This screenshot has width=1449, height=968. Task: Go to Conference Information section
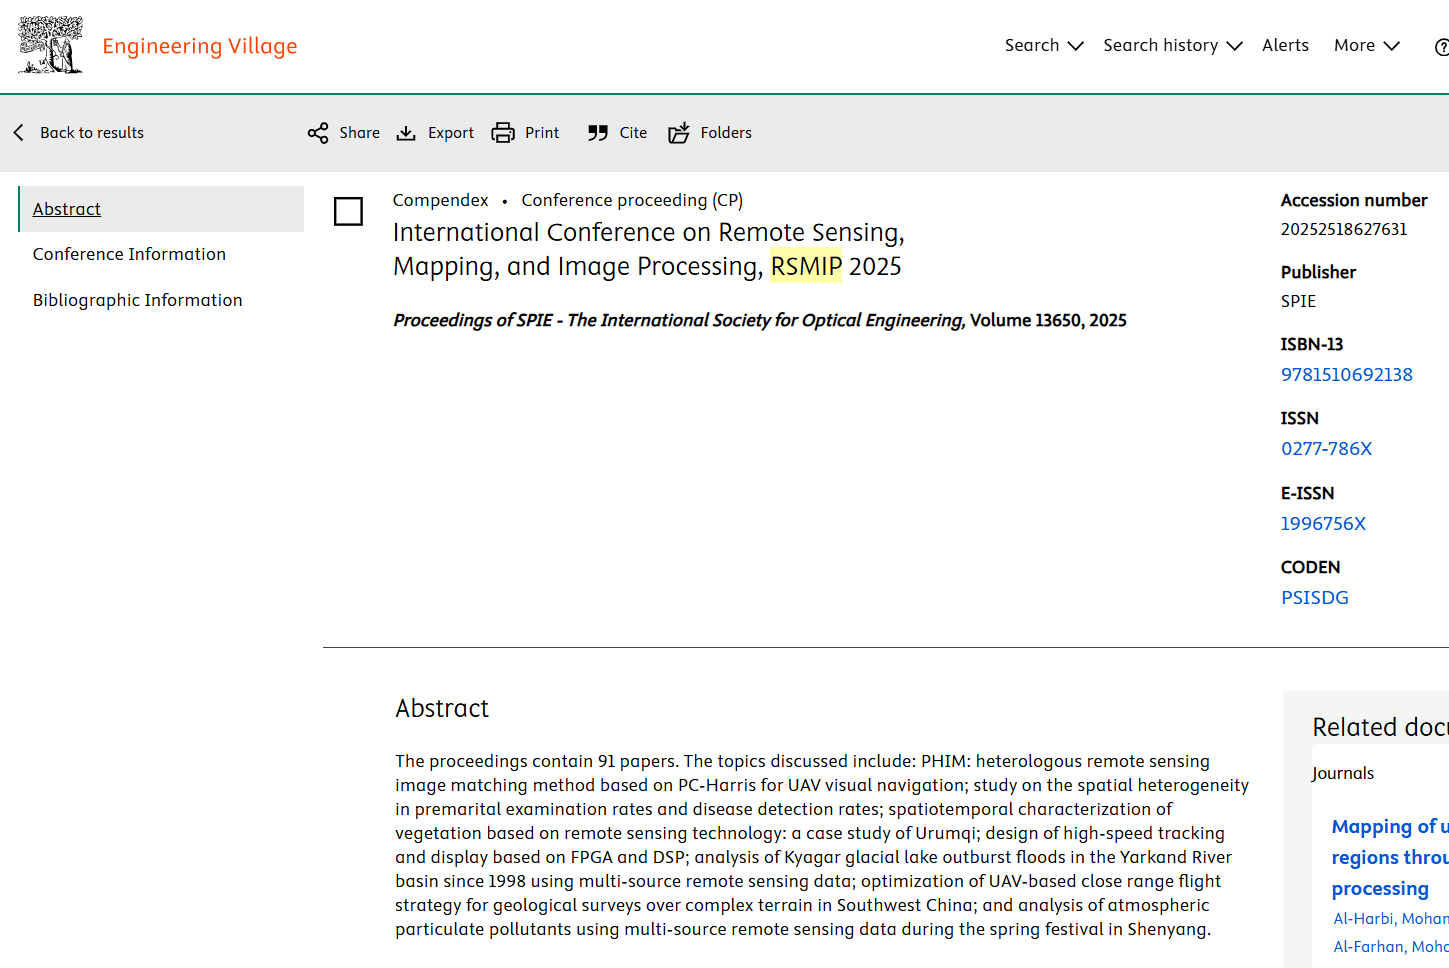click(129, 254)
